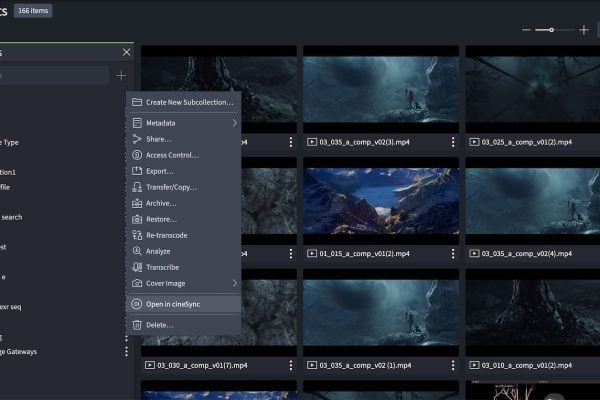
Task: Click the cineSync logo icon in menu
Action: (137, 304)
